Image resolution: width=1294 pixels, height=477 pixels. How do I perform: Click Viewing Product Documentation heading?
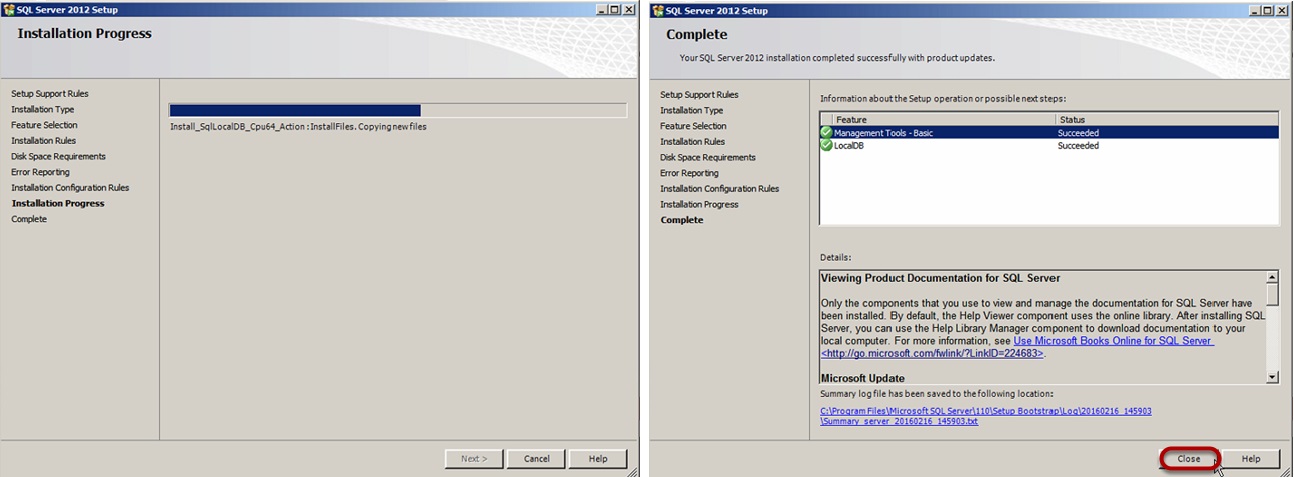click(x=940, y=278)
